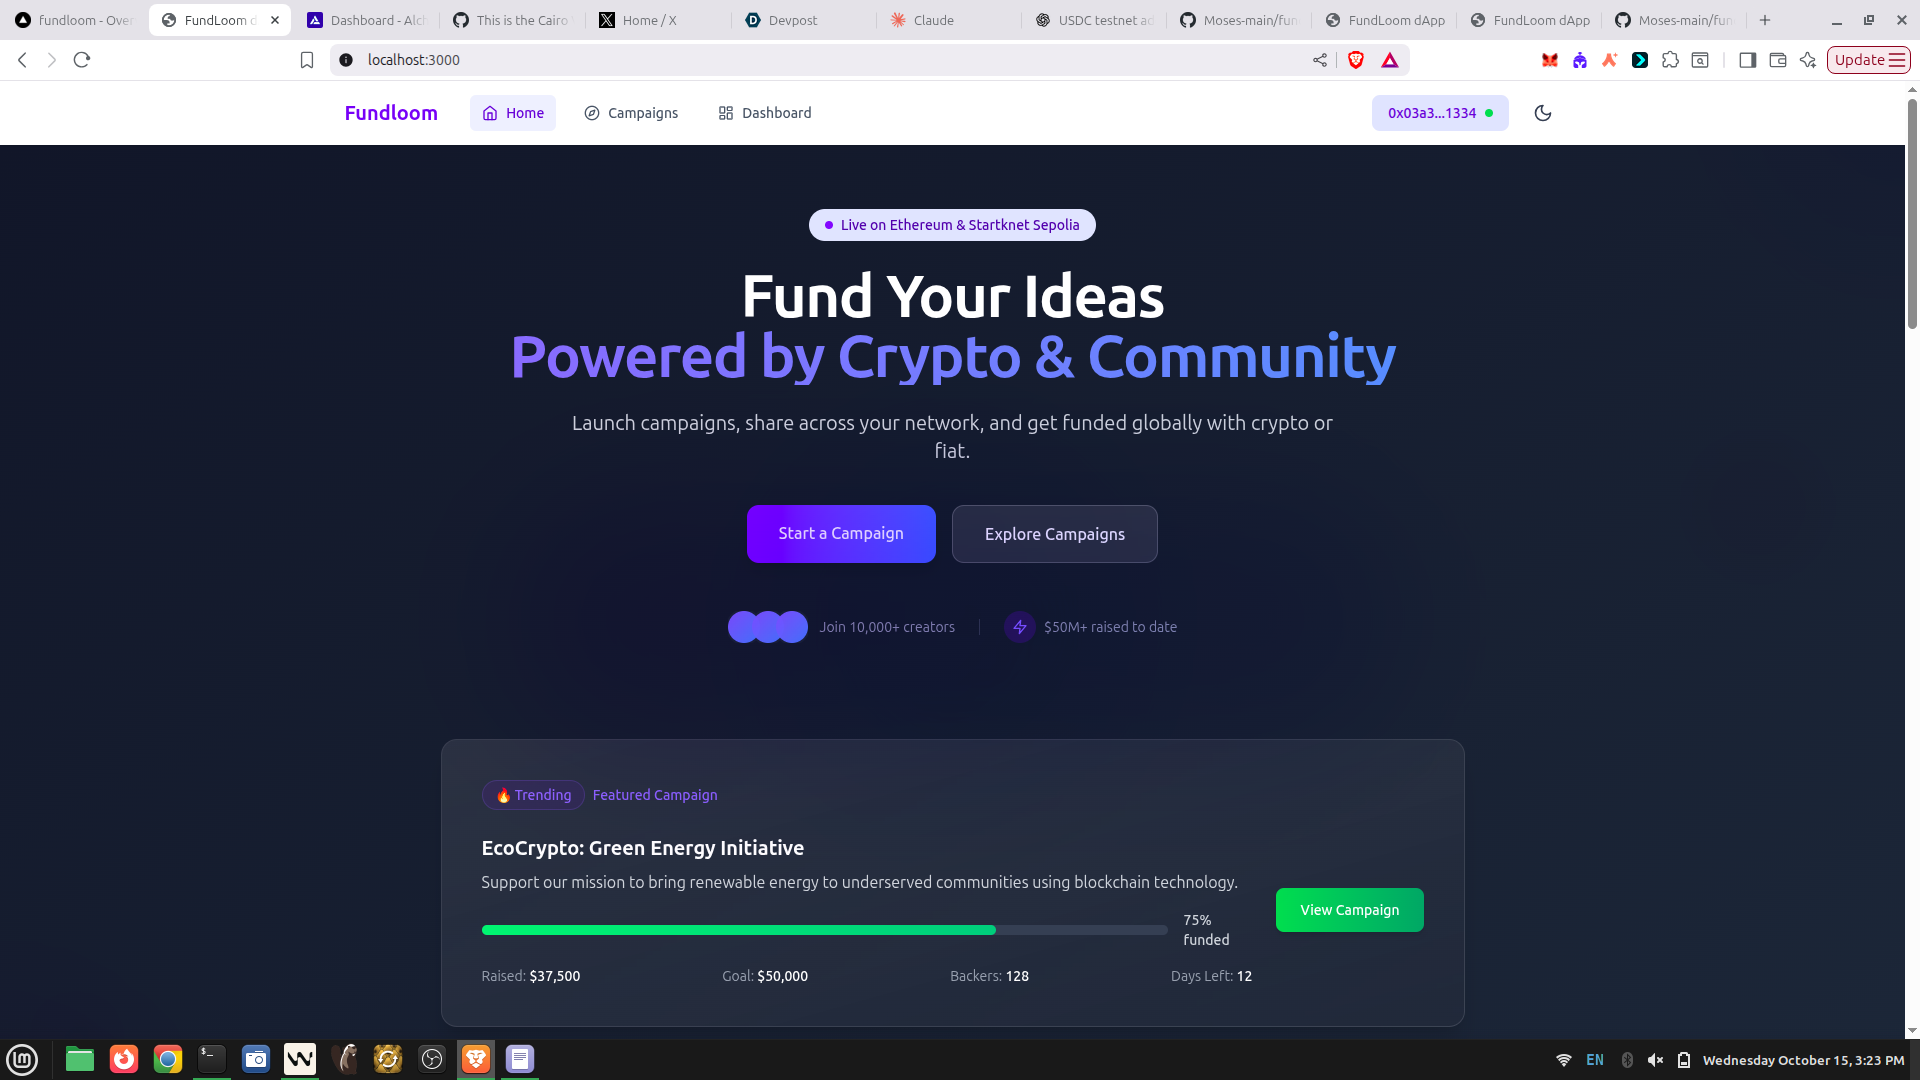Open the MetaMask fox extension icon
Image resolution: width=1920 pixels, height=1080 pixels.
pos(1550,60)
